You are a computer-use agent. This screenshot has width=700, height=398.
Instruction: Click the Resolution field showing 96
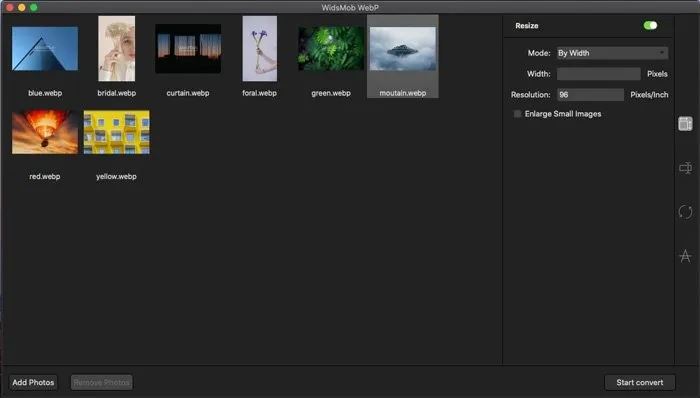590,95
